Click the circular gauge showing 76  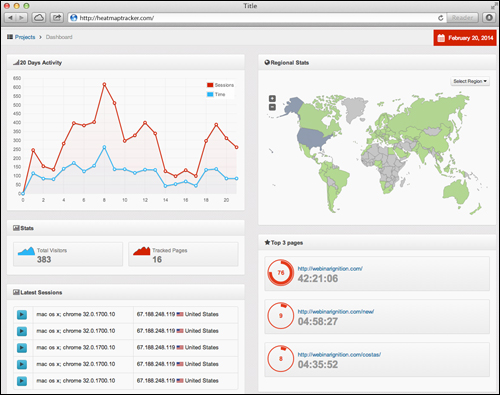(x=281, y=273)
